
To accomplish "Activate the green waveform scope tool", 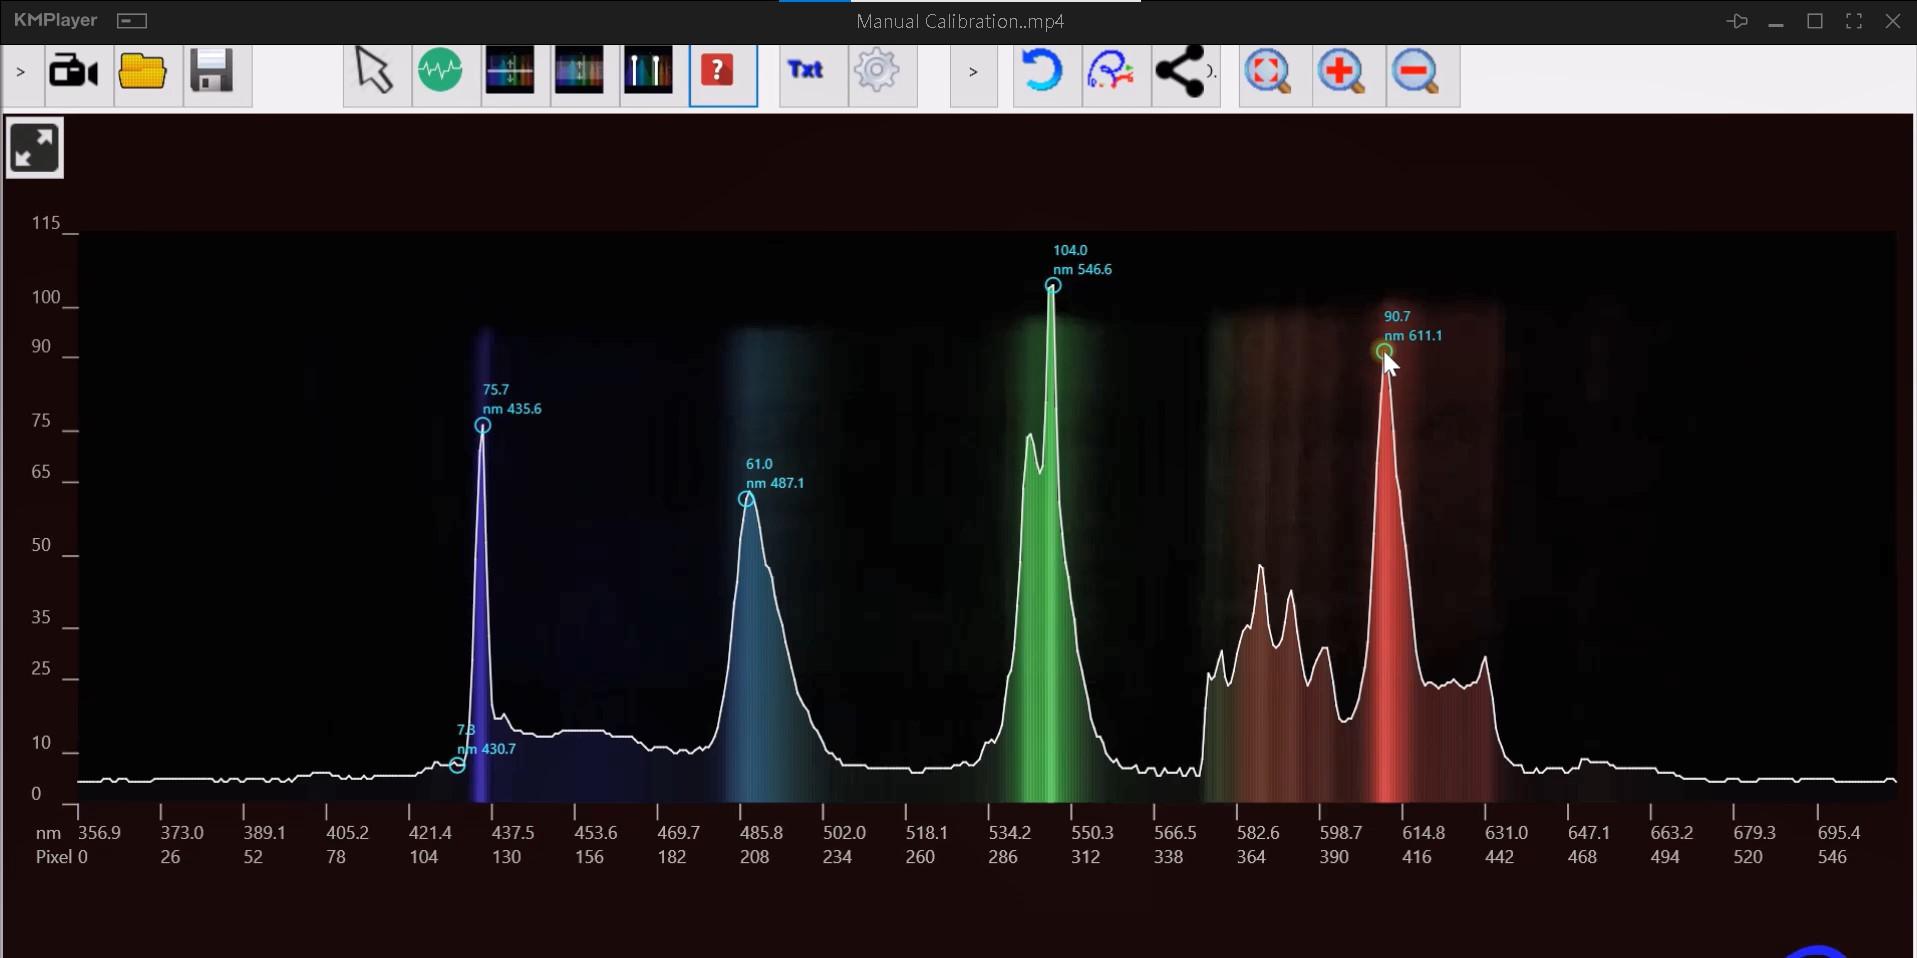I will coord(441,70).
